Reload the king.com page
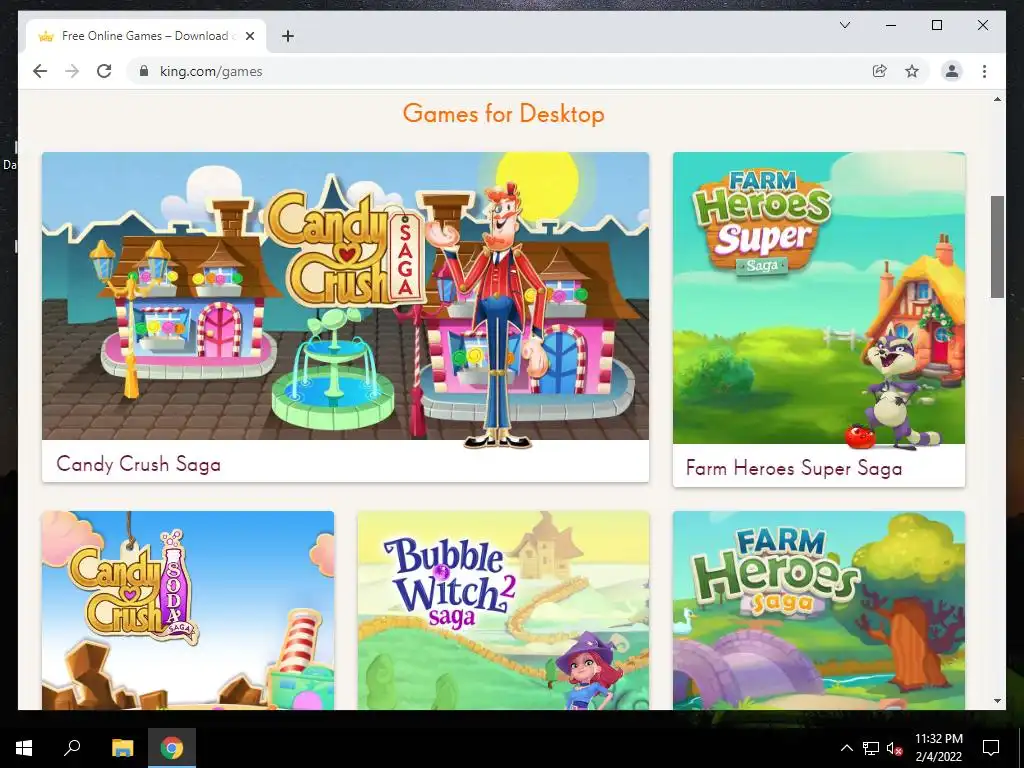1024x768 pixels. (104, 71)
